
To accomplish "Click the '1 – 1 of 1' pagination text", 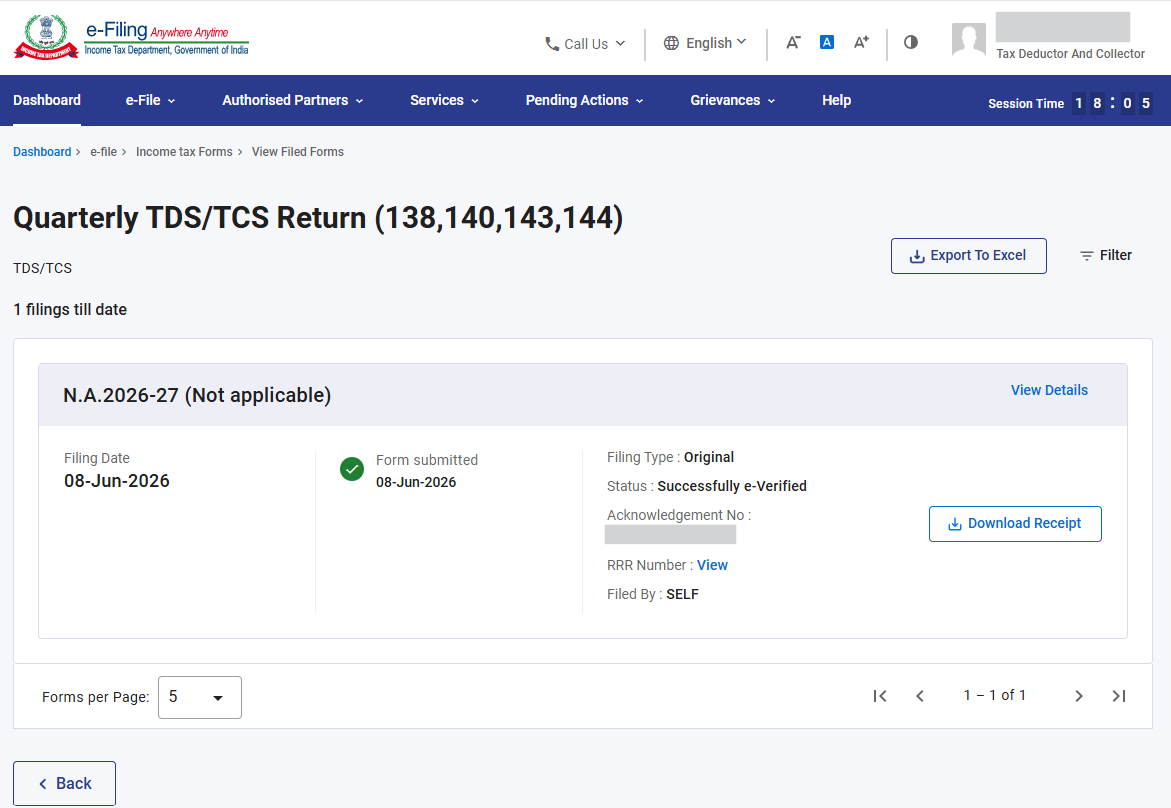I will [994, 695].
